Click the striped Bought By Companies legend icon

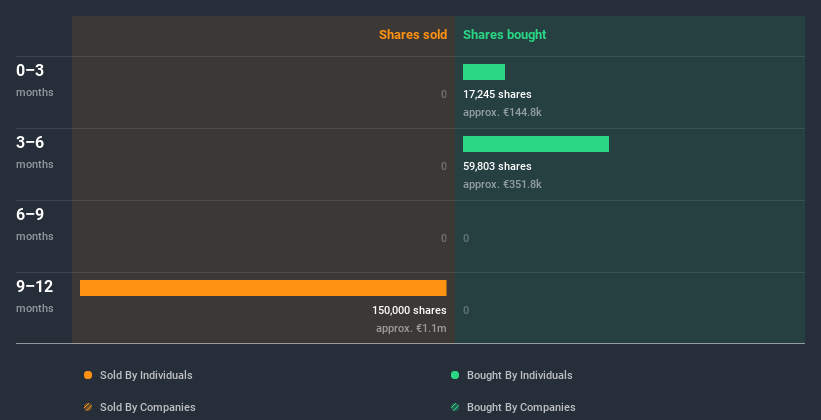[x=455, y=407]
